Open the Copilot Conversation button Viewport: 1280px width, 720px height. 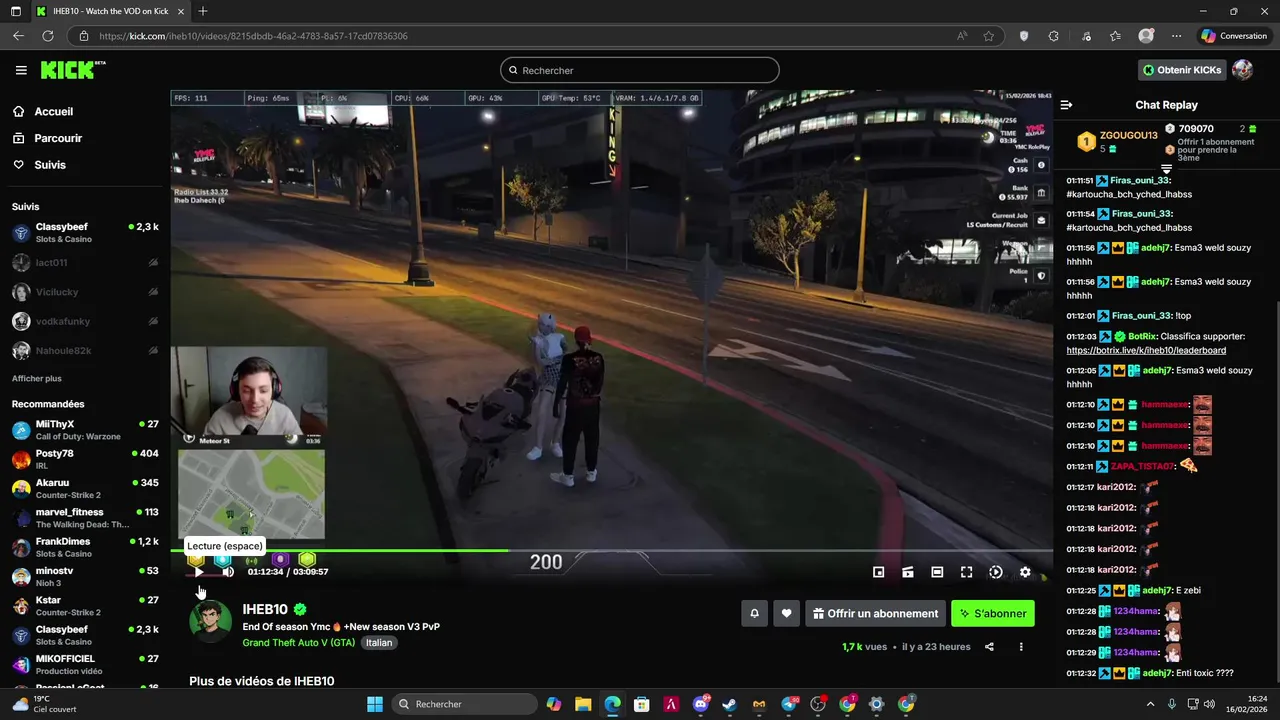coord(1235,36)
